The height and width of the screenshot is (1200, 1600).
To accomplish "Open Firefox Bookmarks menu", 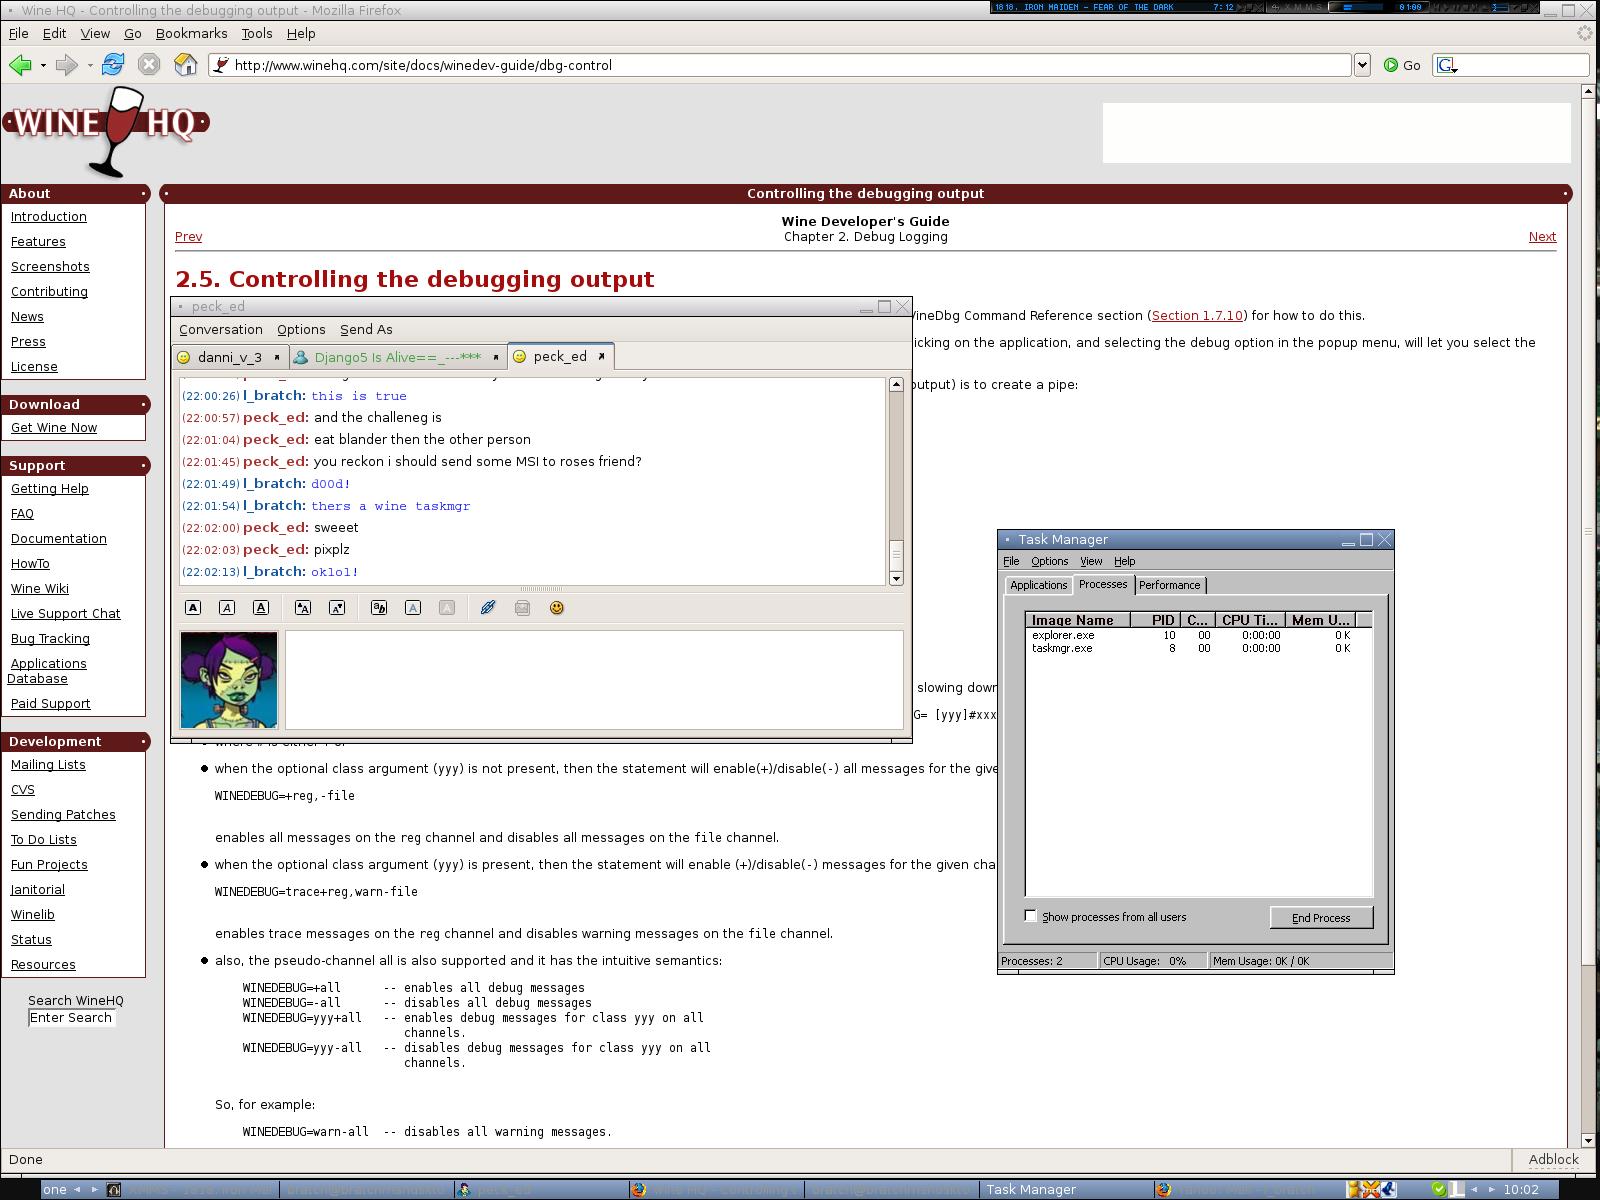I will pyautogui.click(x=191, y=33).
